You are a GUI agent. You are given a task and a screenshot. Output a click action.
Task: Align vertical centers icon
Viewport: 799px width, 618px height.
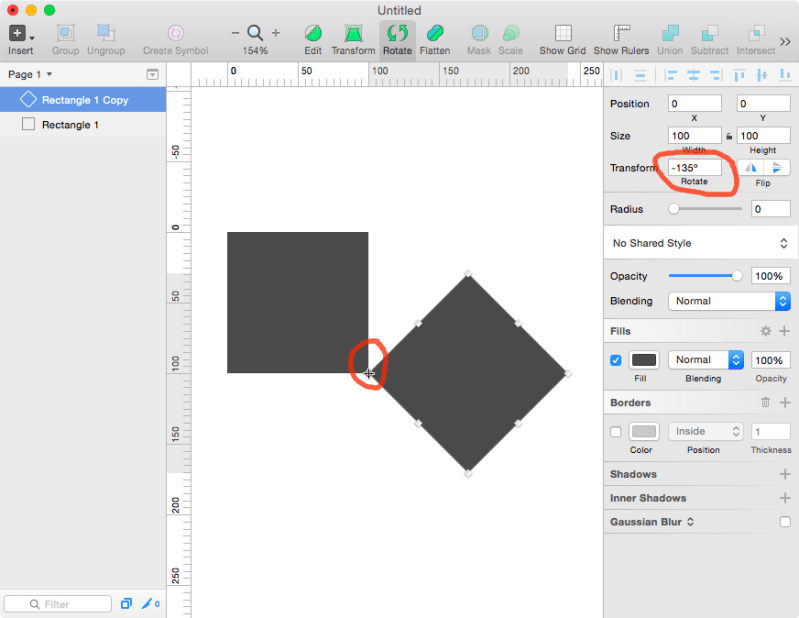coord(762,75)
